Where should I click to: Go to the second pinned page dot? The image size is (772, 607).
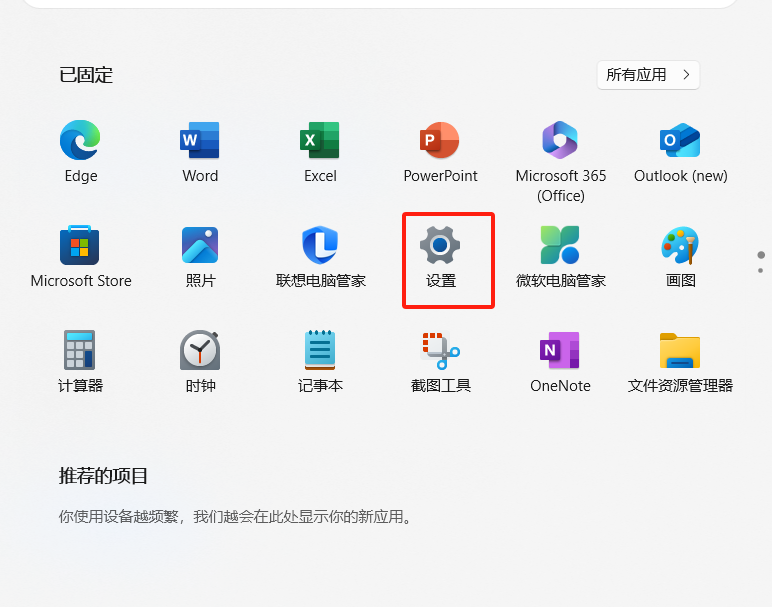point(761,270)
